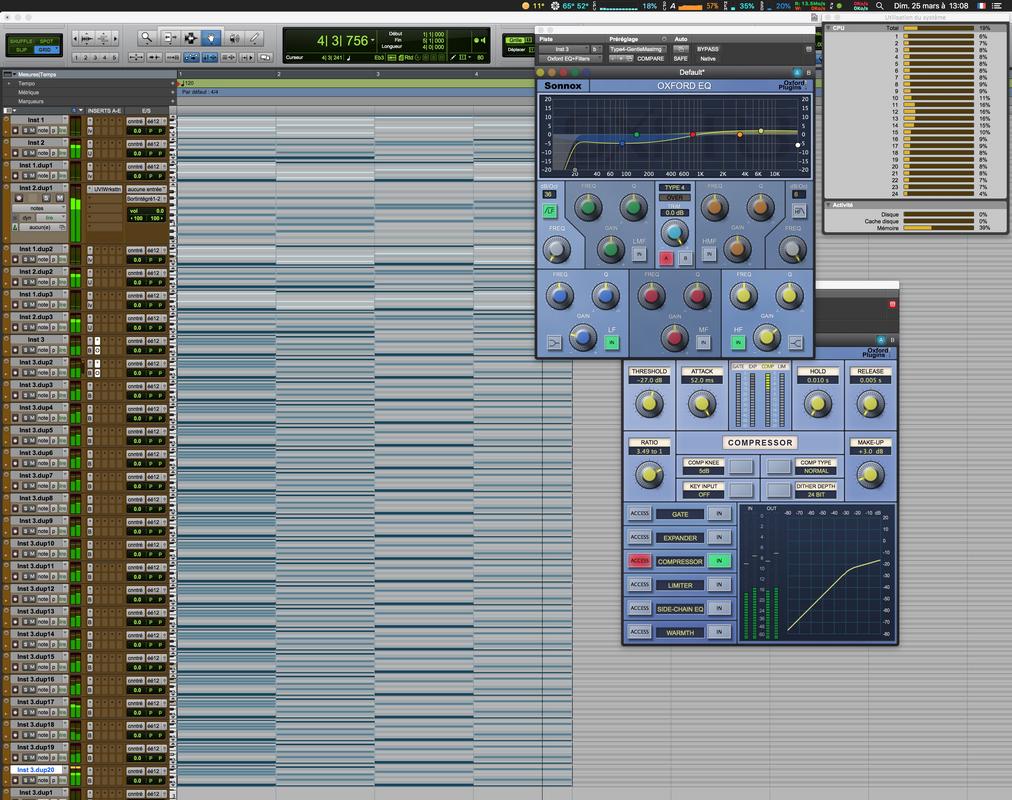The height and width of the screenshot is (800, 1012).
Task: Click Zoom preset 3 button
Action: click(x=95, y=57)
